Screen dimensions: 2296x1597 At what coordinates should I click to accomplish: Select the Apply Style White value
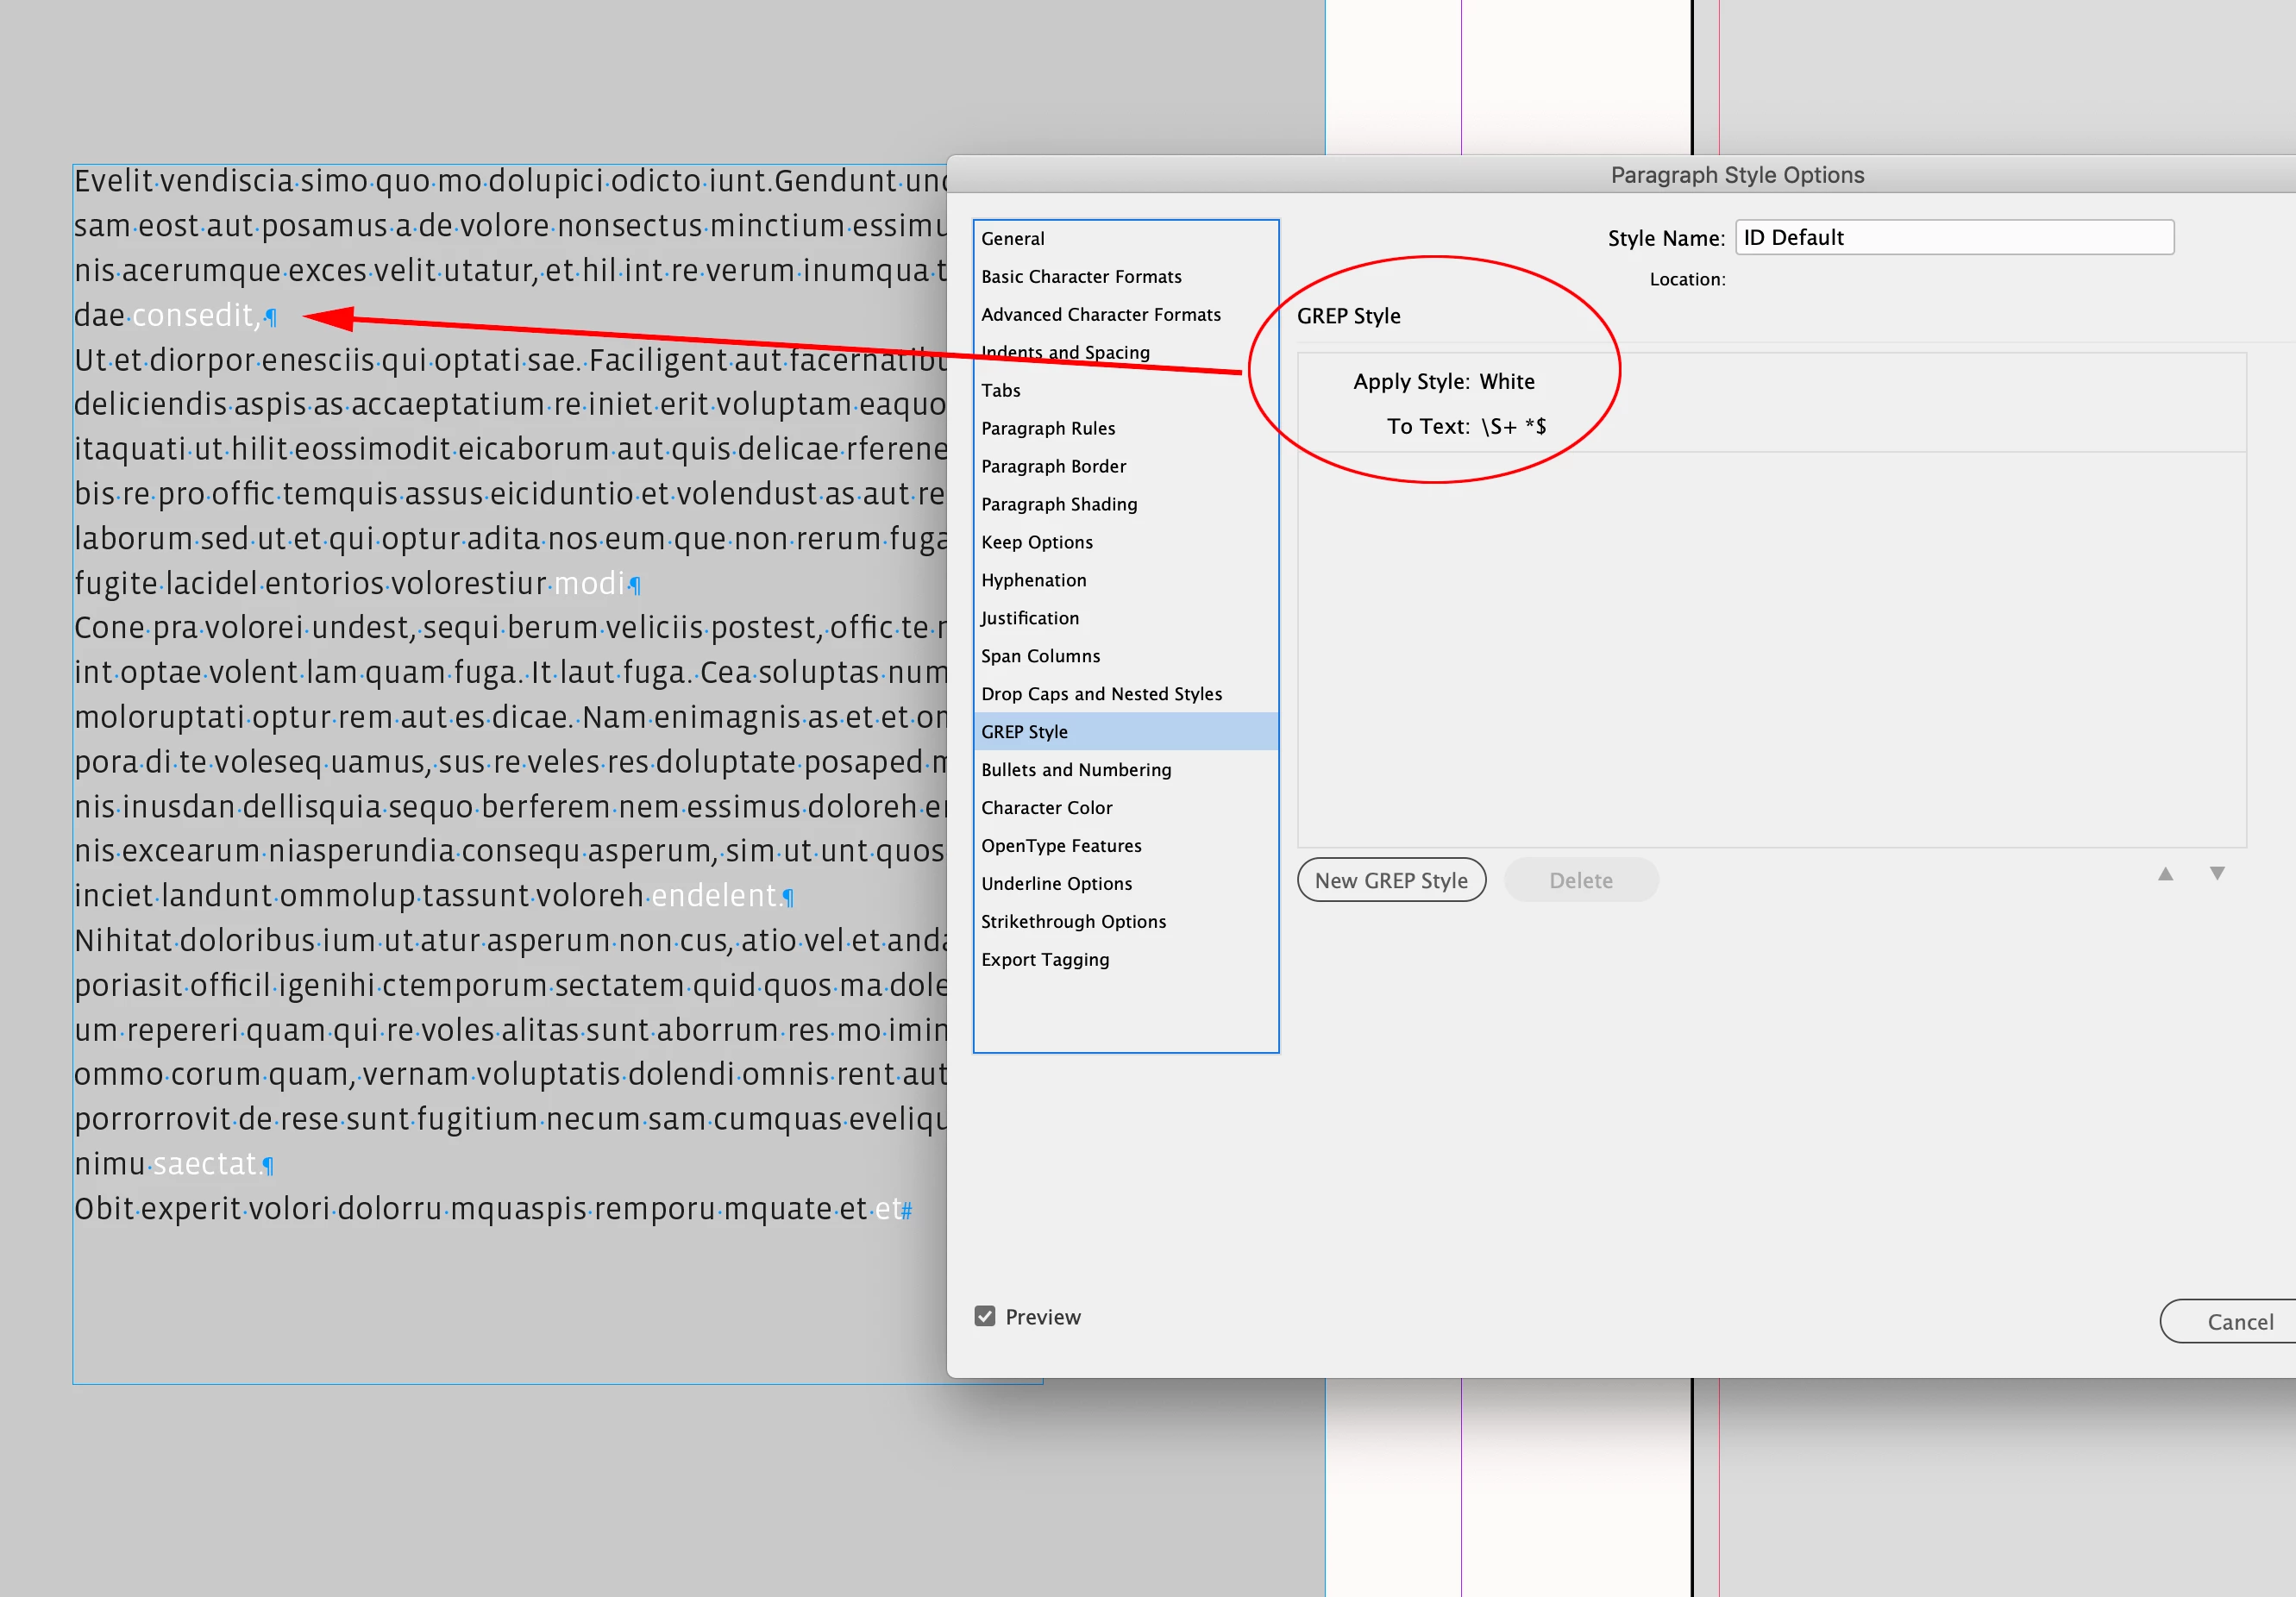pos(1506,381)
